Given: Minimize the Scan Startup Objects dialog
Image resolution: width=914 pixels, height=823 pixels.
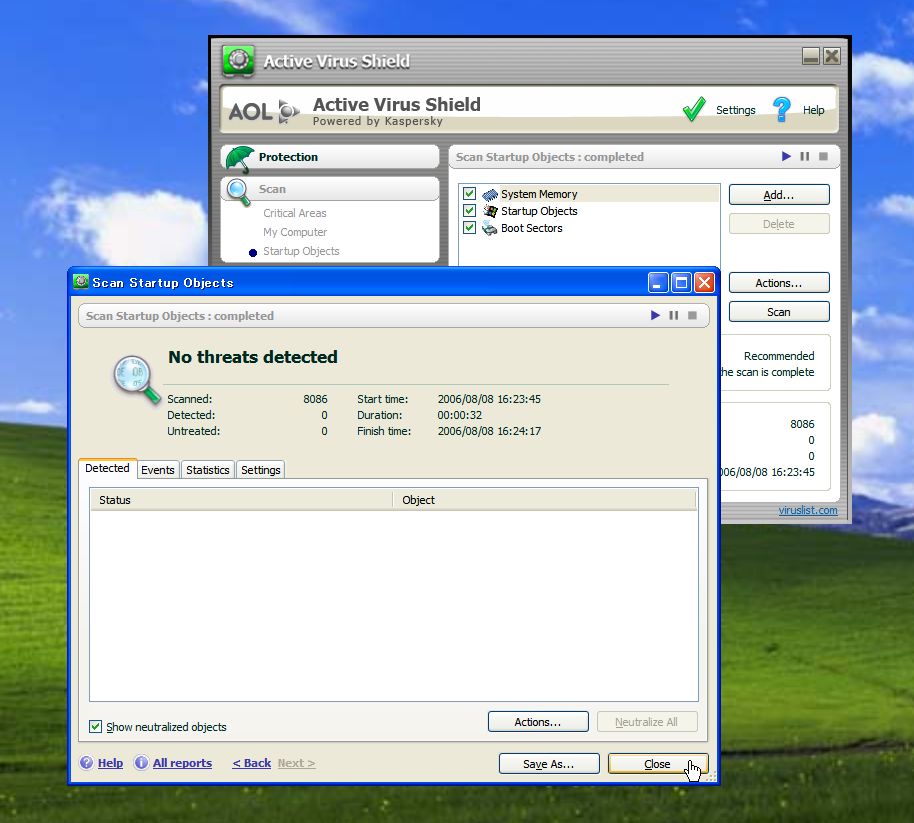Looking at the screenshot, I should pyautogui.click(x=657, y=283).
